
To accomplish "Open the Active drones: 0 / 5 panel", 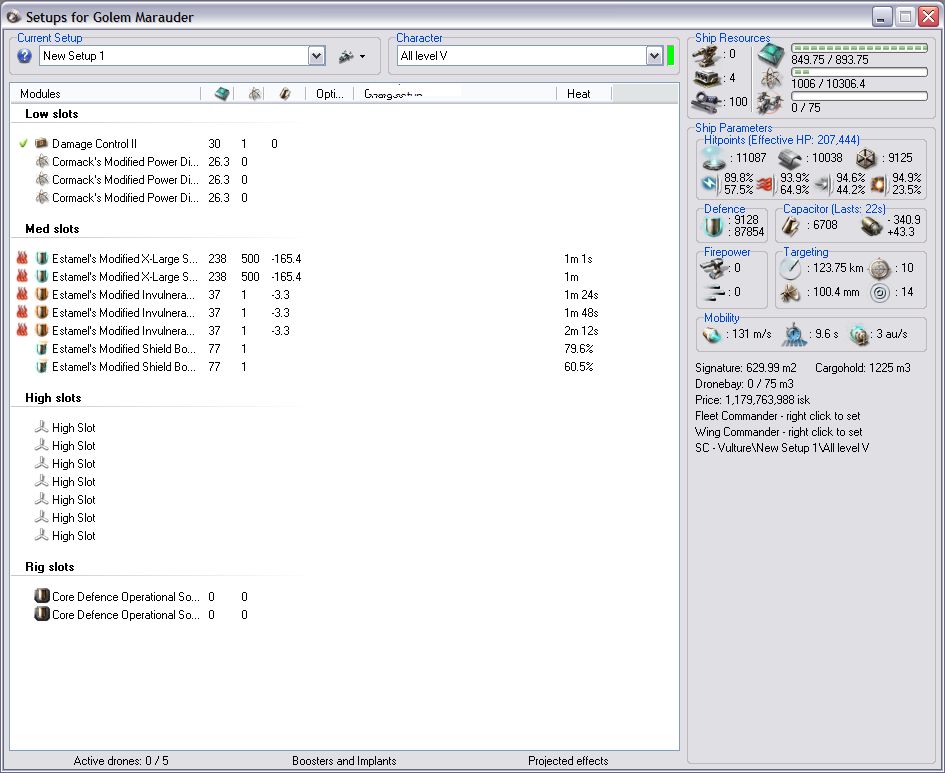I will (x=121, y=761).
